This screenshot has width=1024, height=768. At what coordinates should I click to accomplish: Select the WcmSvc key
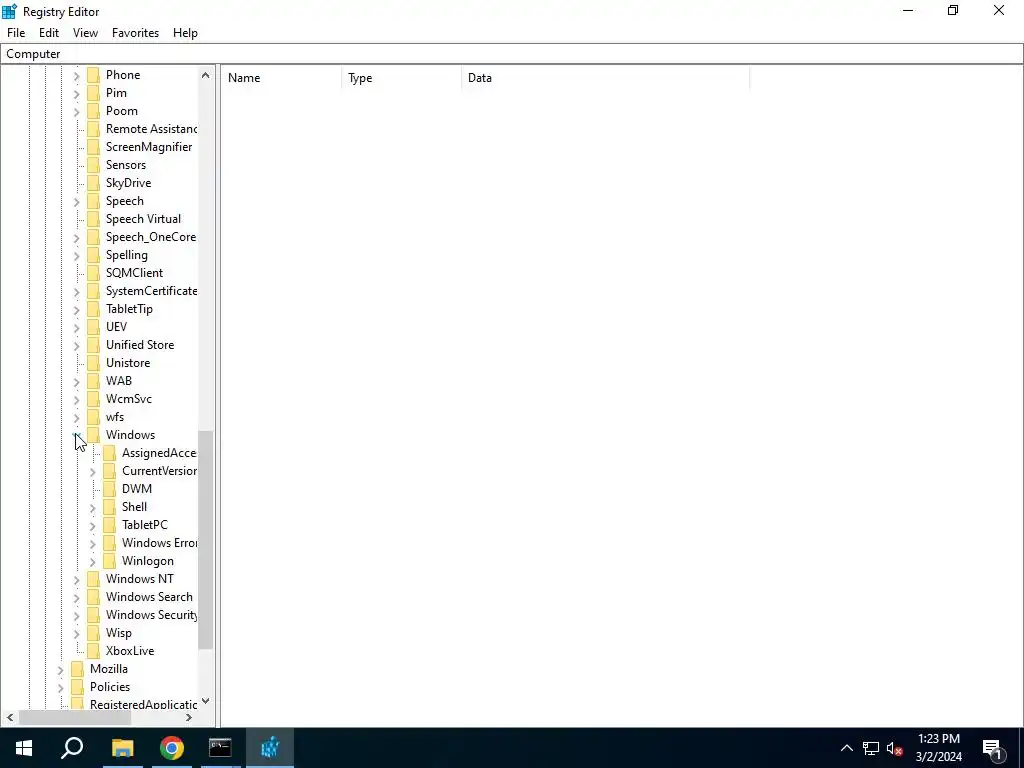(x=129, y=399)
